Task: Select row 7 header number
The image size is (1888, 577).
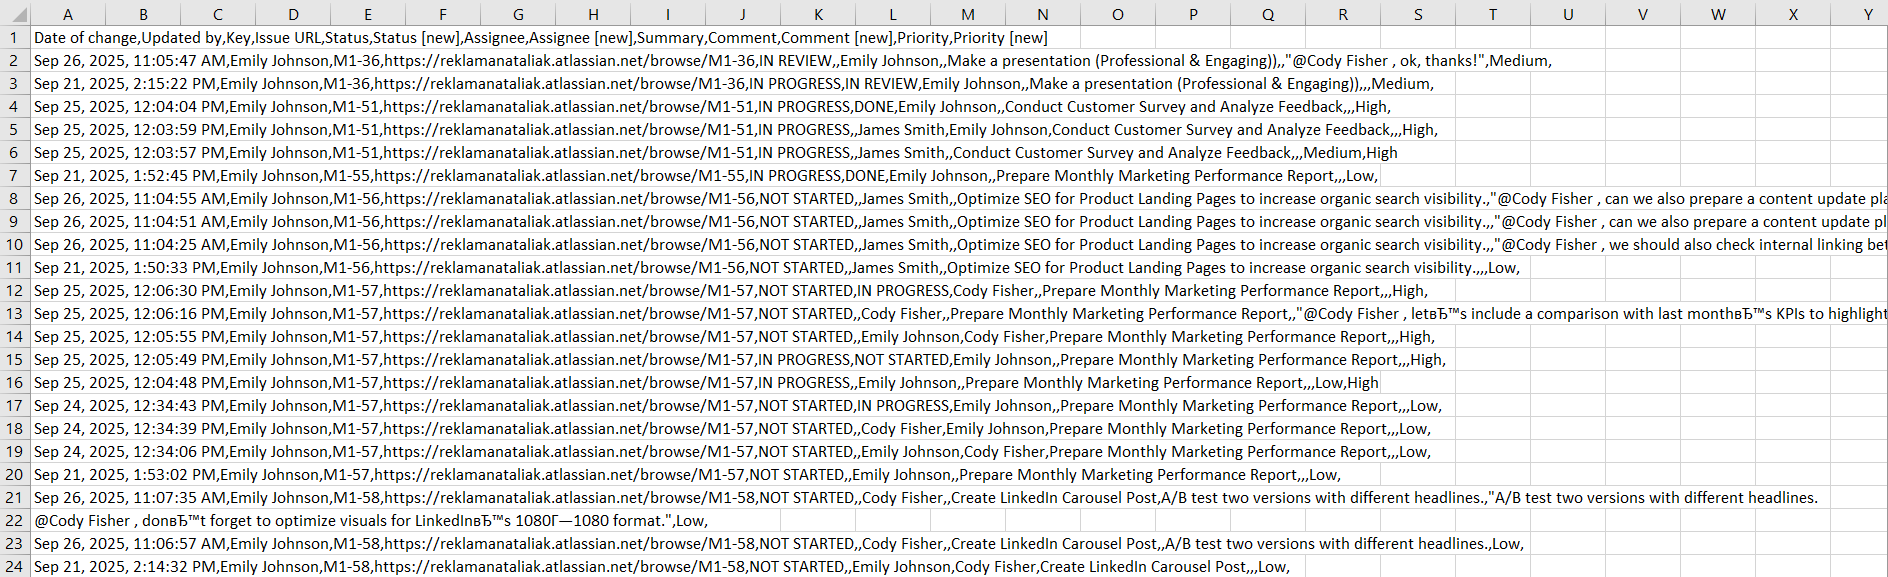Action: pos(15,176)
